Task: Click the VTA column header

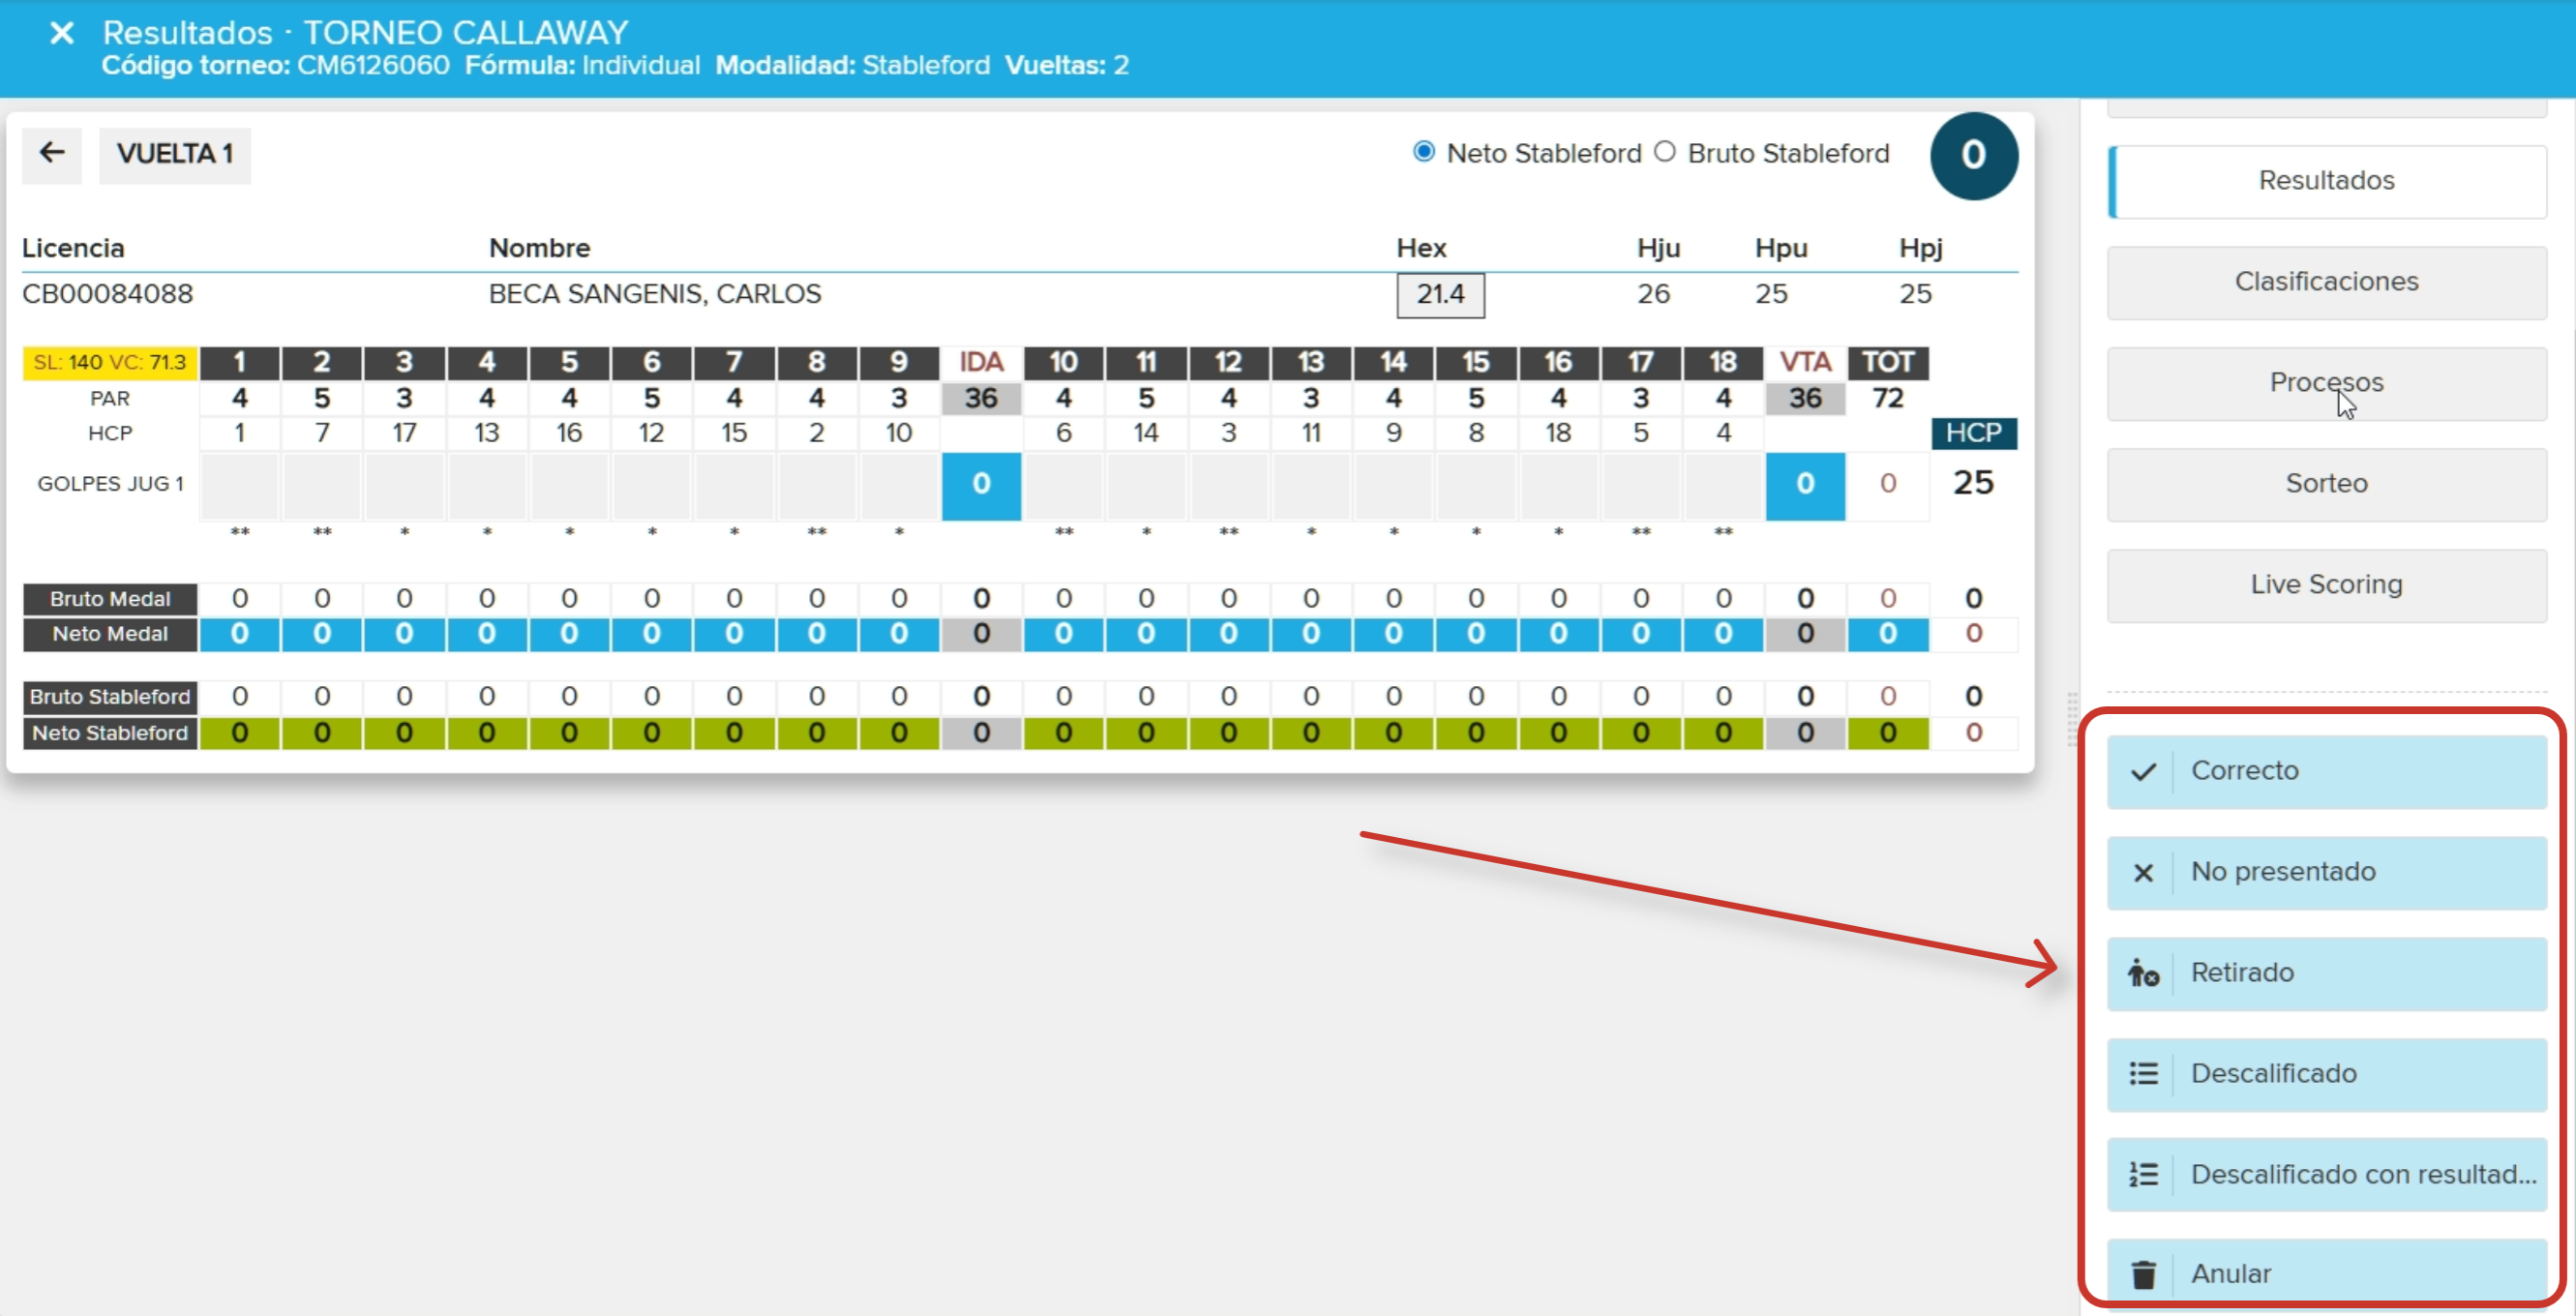Action: click(x=1805, y=362)
